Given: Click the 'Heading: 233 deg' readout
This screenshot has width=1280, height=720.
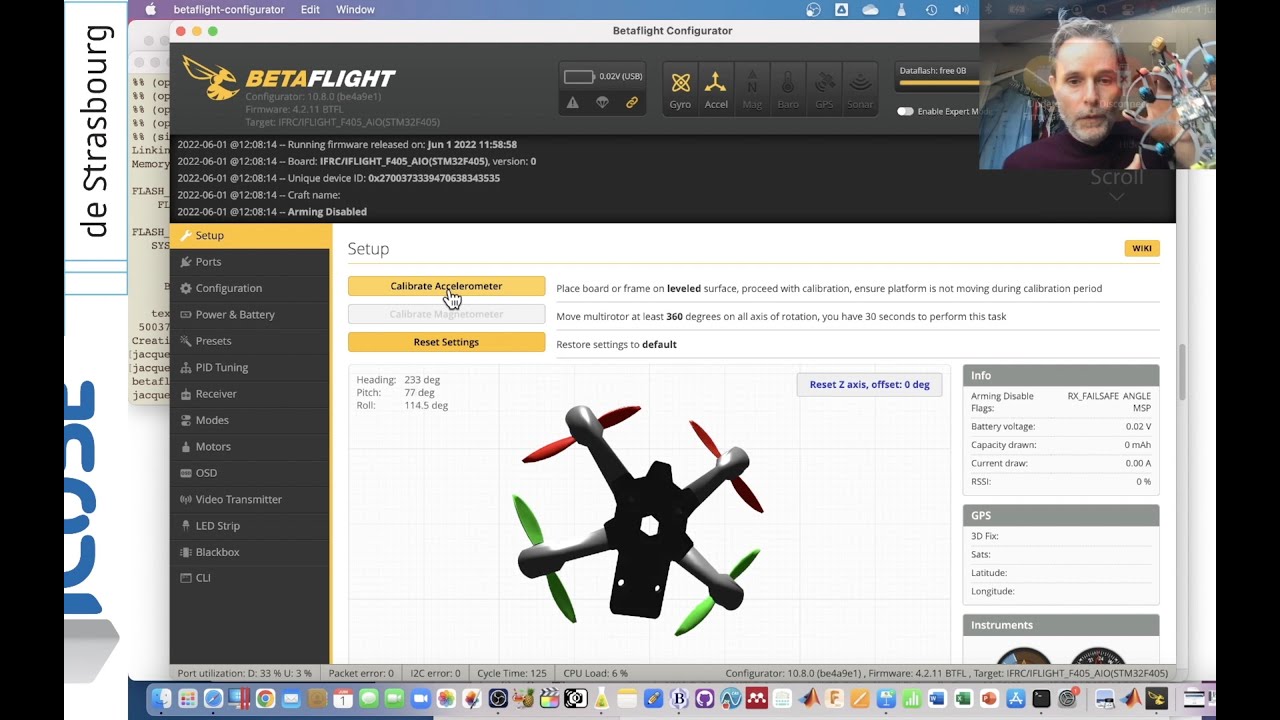Looking at the screenshot, I should pos(398,380).
